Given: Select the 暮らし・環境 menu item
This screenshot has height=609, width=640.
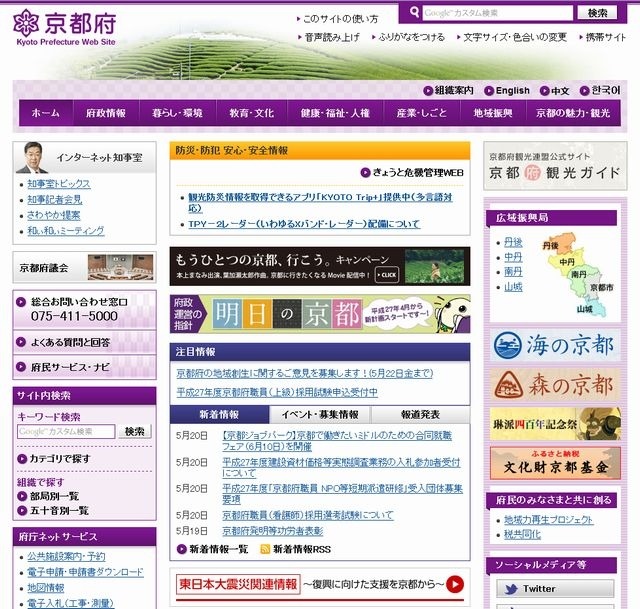Looking at the screenshot, I should [x=180, y=113].
